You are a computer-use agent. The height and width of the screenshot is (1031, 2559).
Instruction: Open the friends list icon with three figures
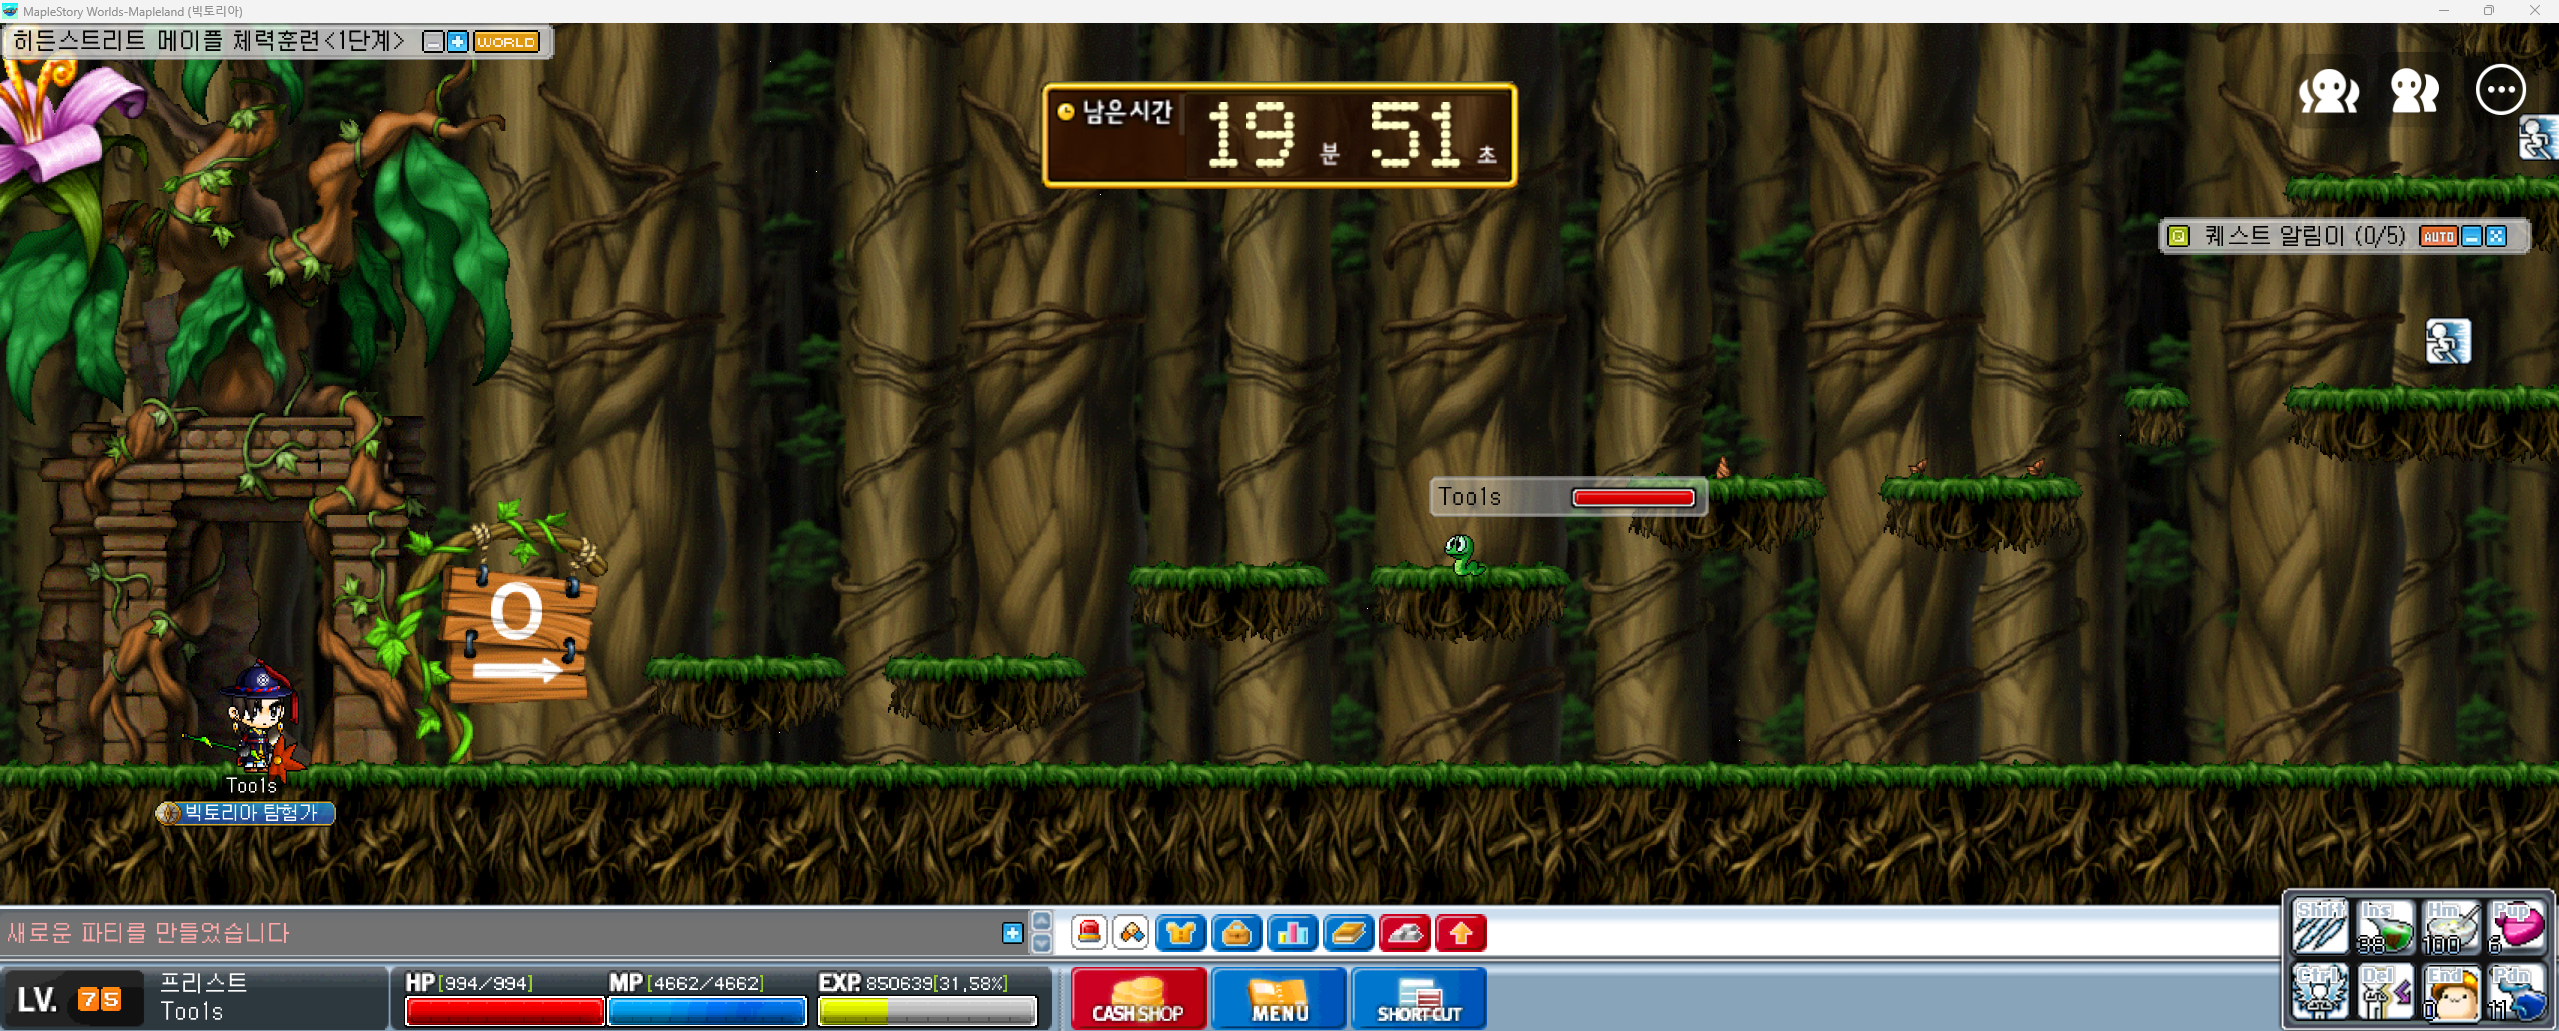pos(2328,92)
